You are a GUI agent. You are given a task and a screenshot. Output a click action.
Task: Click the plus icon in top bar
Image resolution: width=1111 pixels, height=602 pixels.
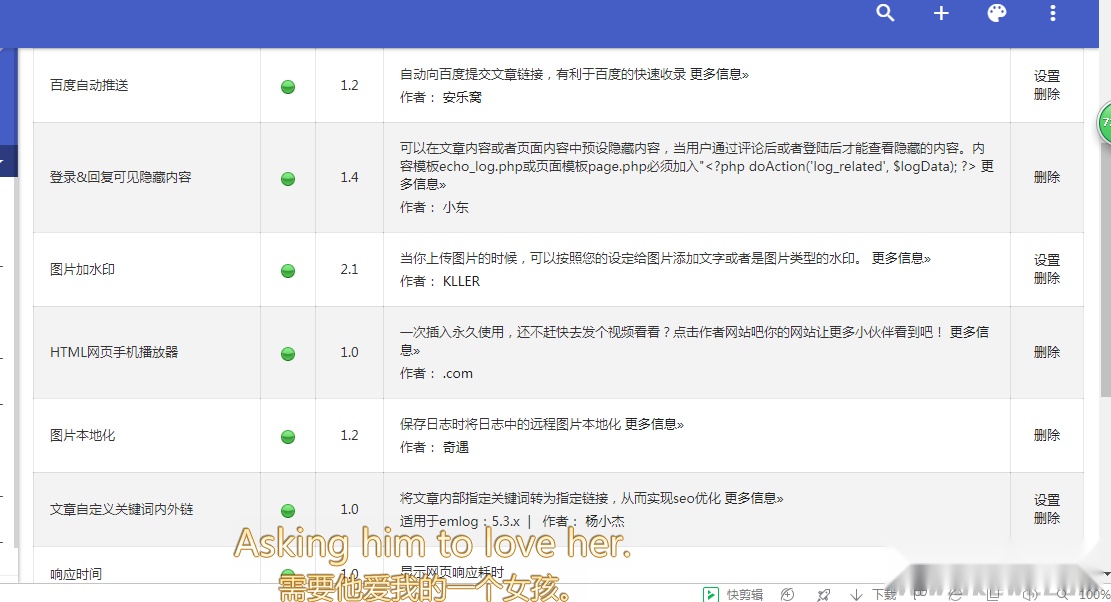(x=941, y=13)
